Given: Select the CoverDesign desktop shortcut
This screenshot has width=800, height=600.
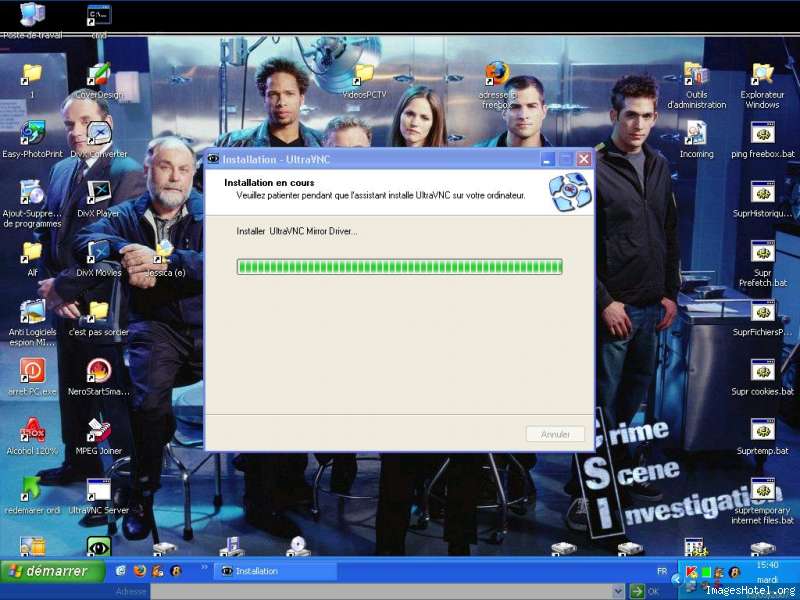Looking at the screenshot, I should pyautogui.click(x=98, y=74).
